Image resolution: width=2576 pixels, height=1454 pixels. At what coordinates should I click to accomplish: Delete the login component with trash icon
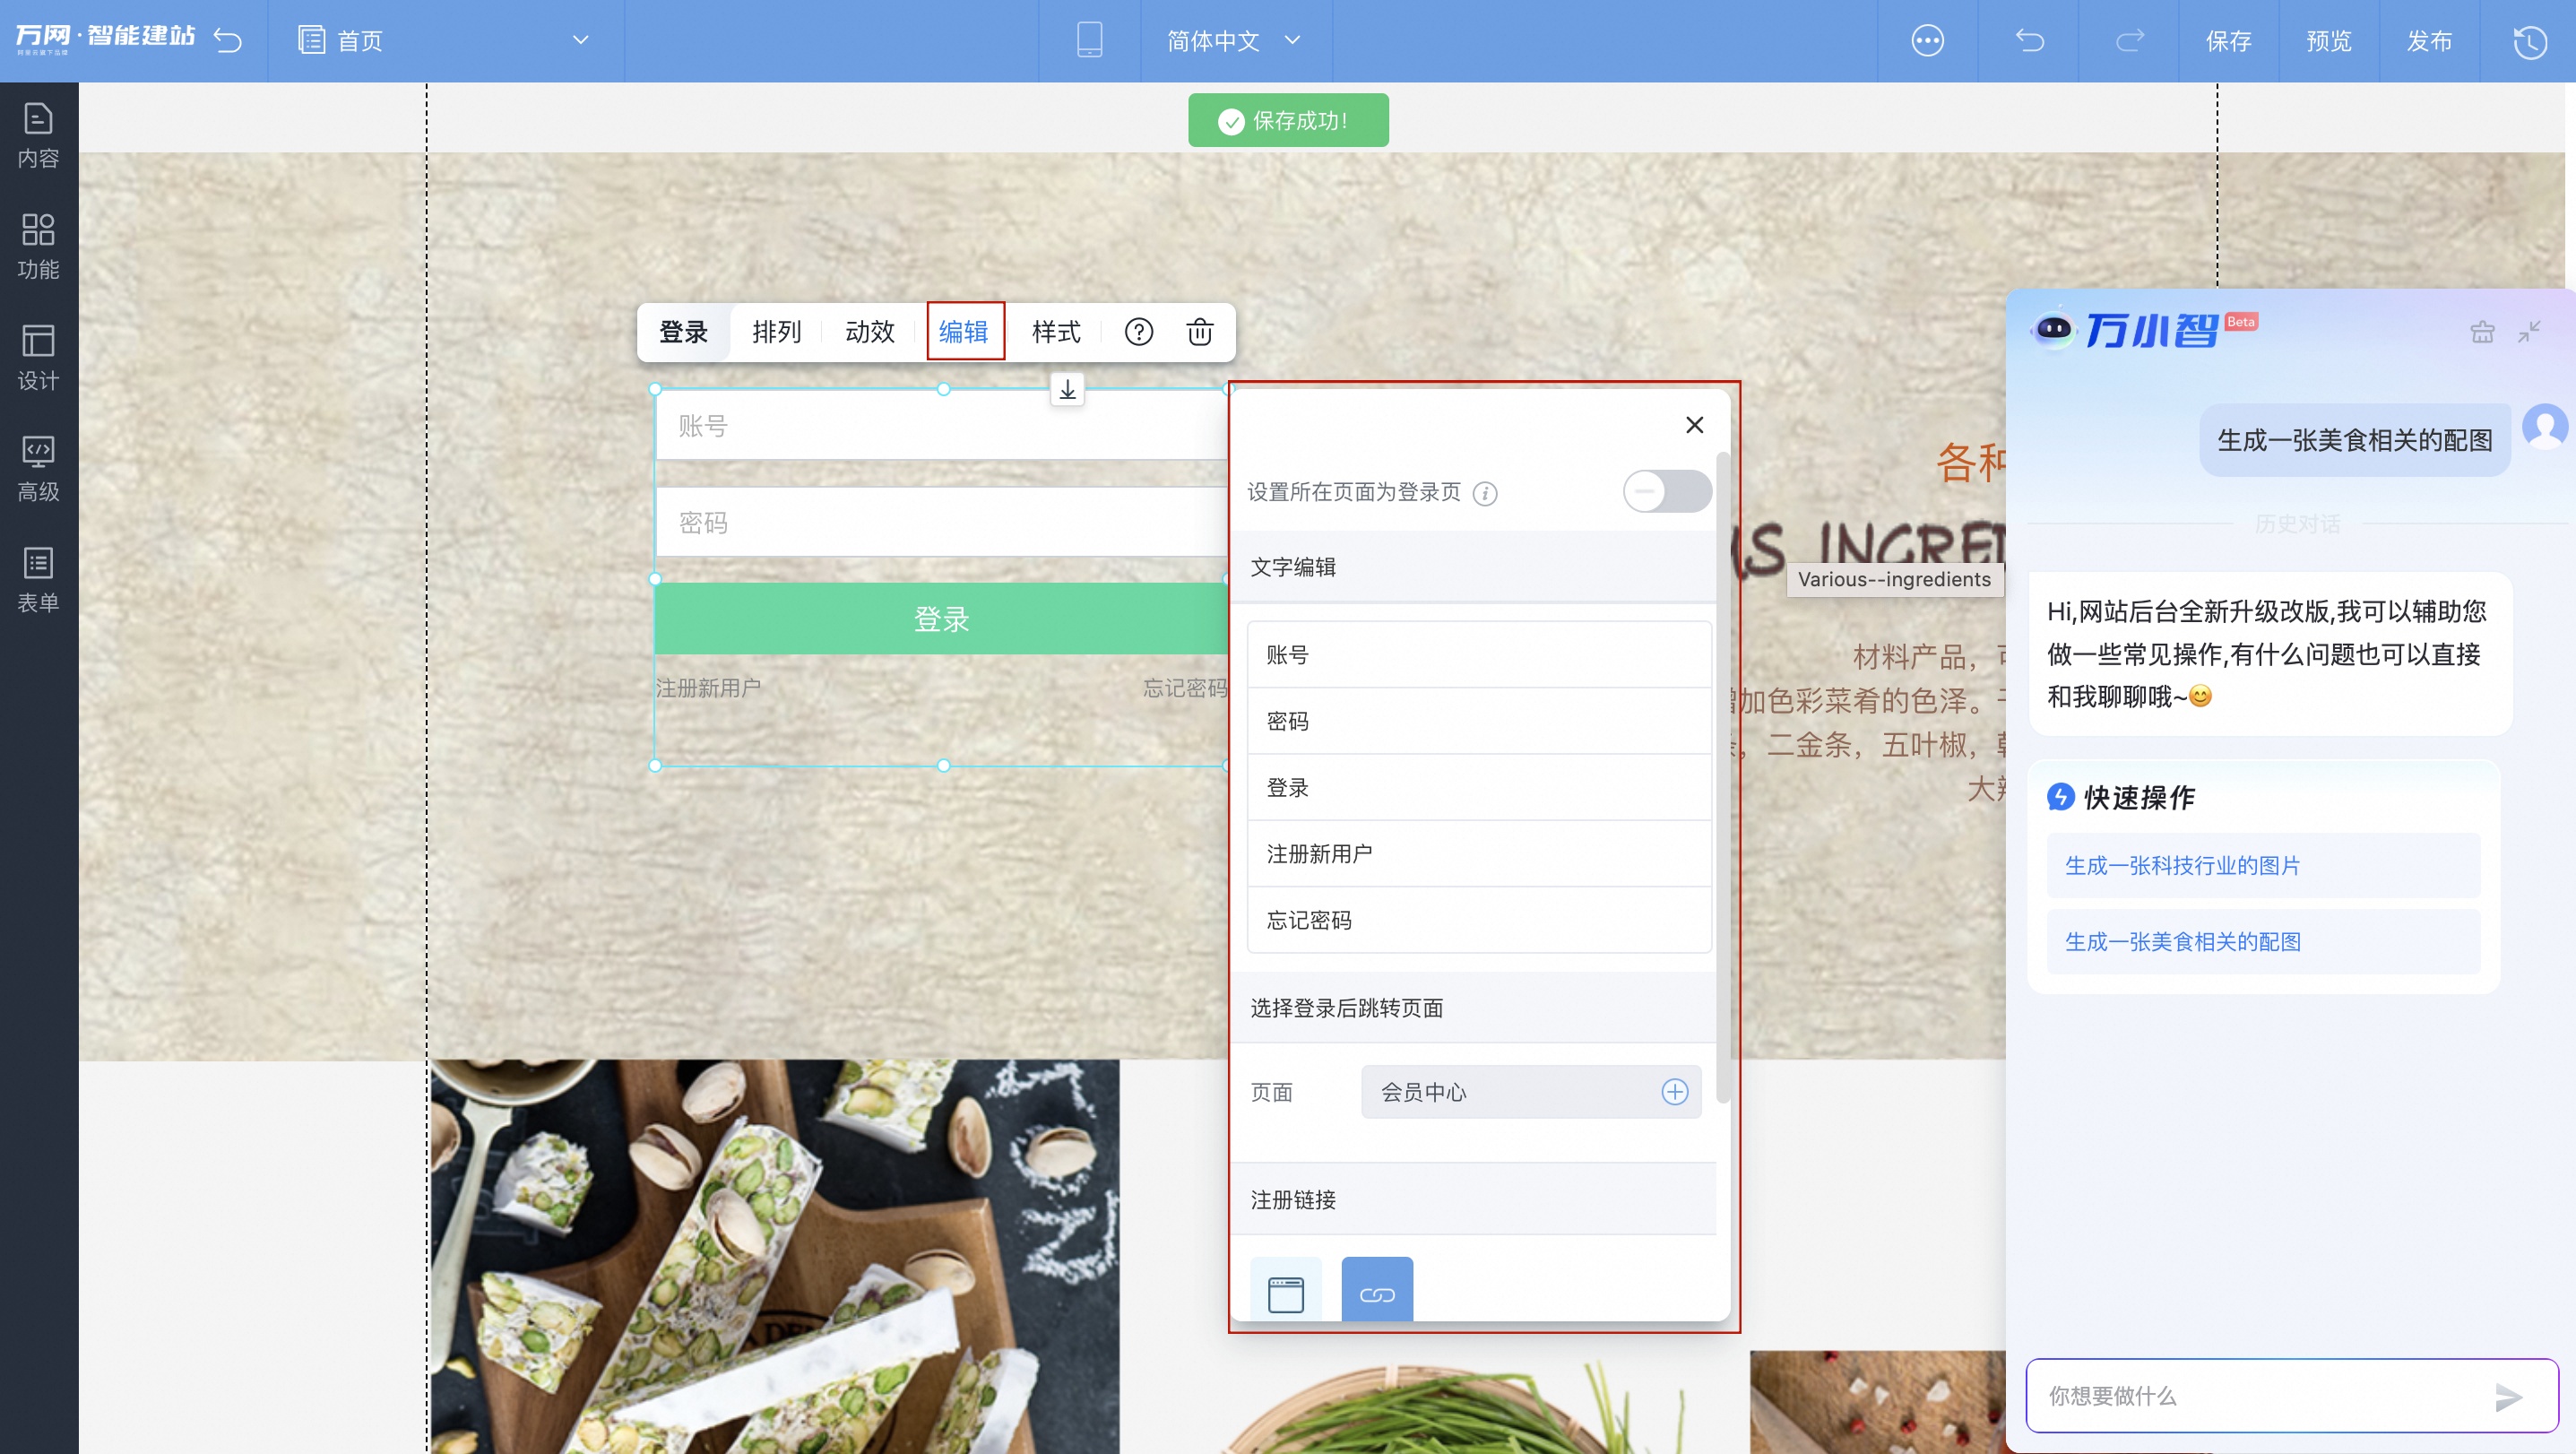[1199, 332]
